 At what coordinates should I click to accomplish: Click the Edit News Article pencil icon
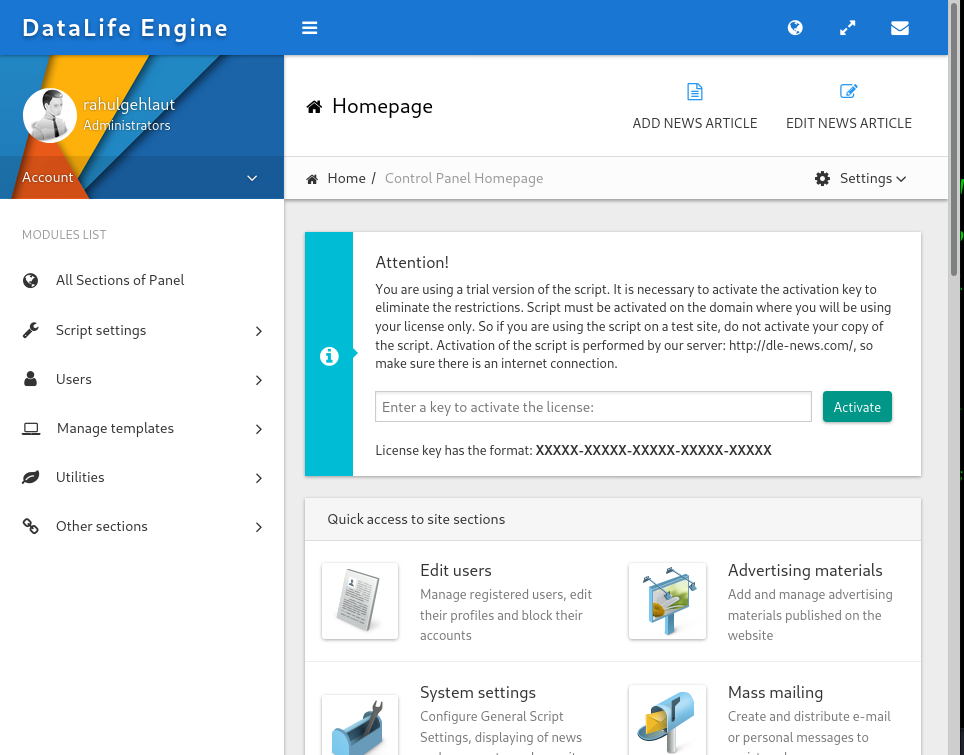[x=848, y=91]
